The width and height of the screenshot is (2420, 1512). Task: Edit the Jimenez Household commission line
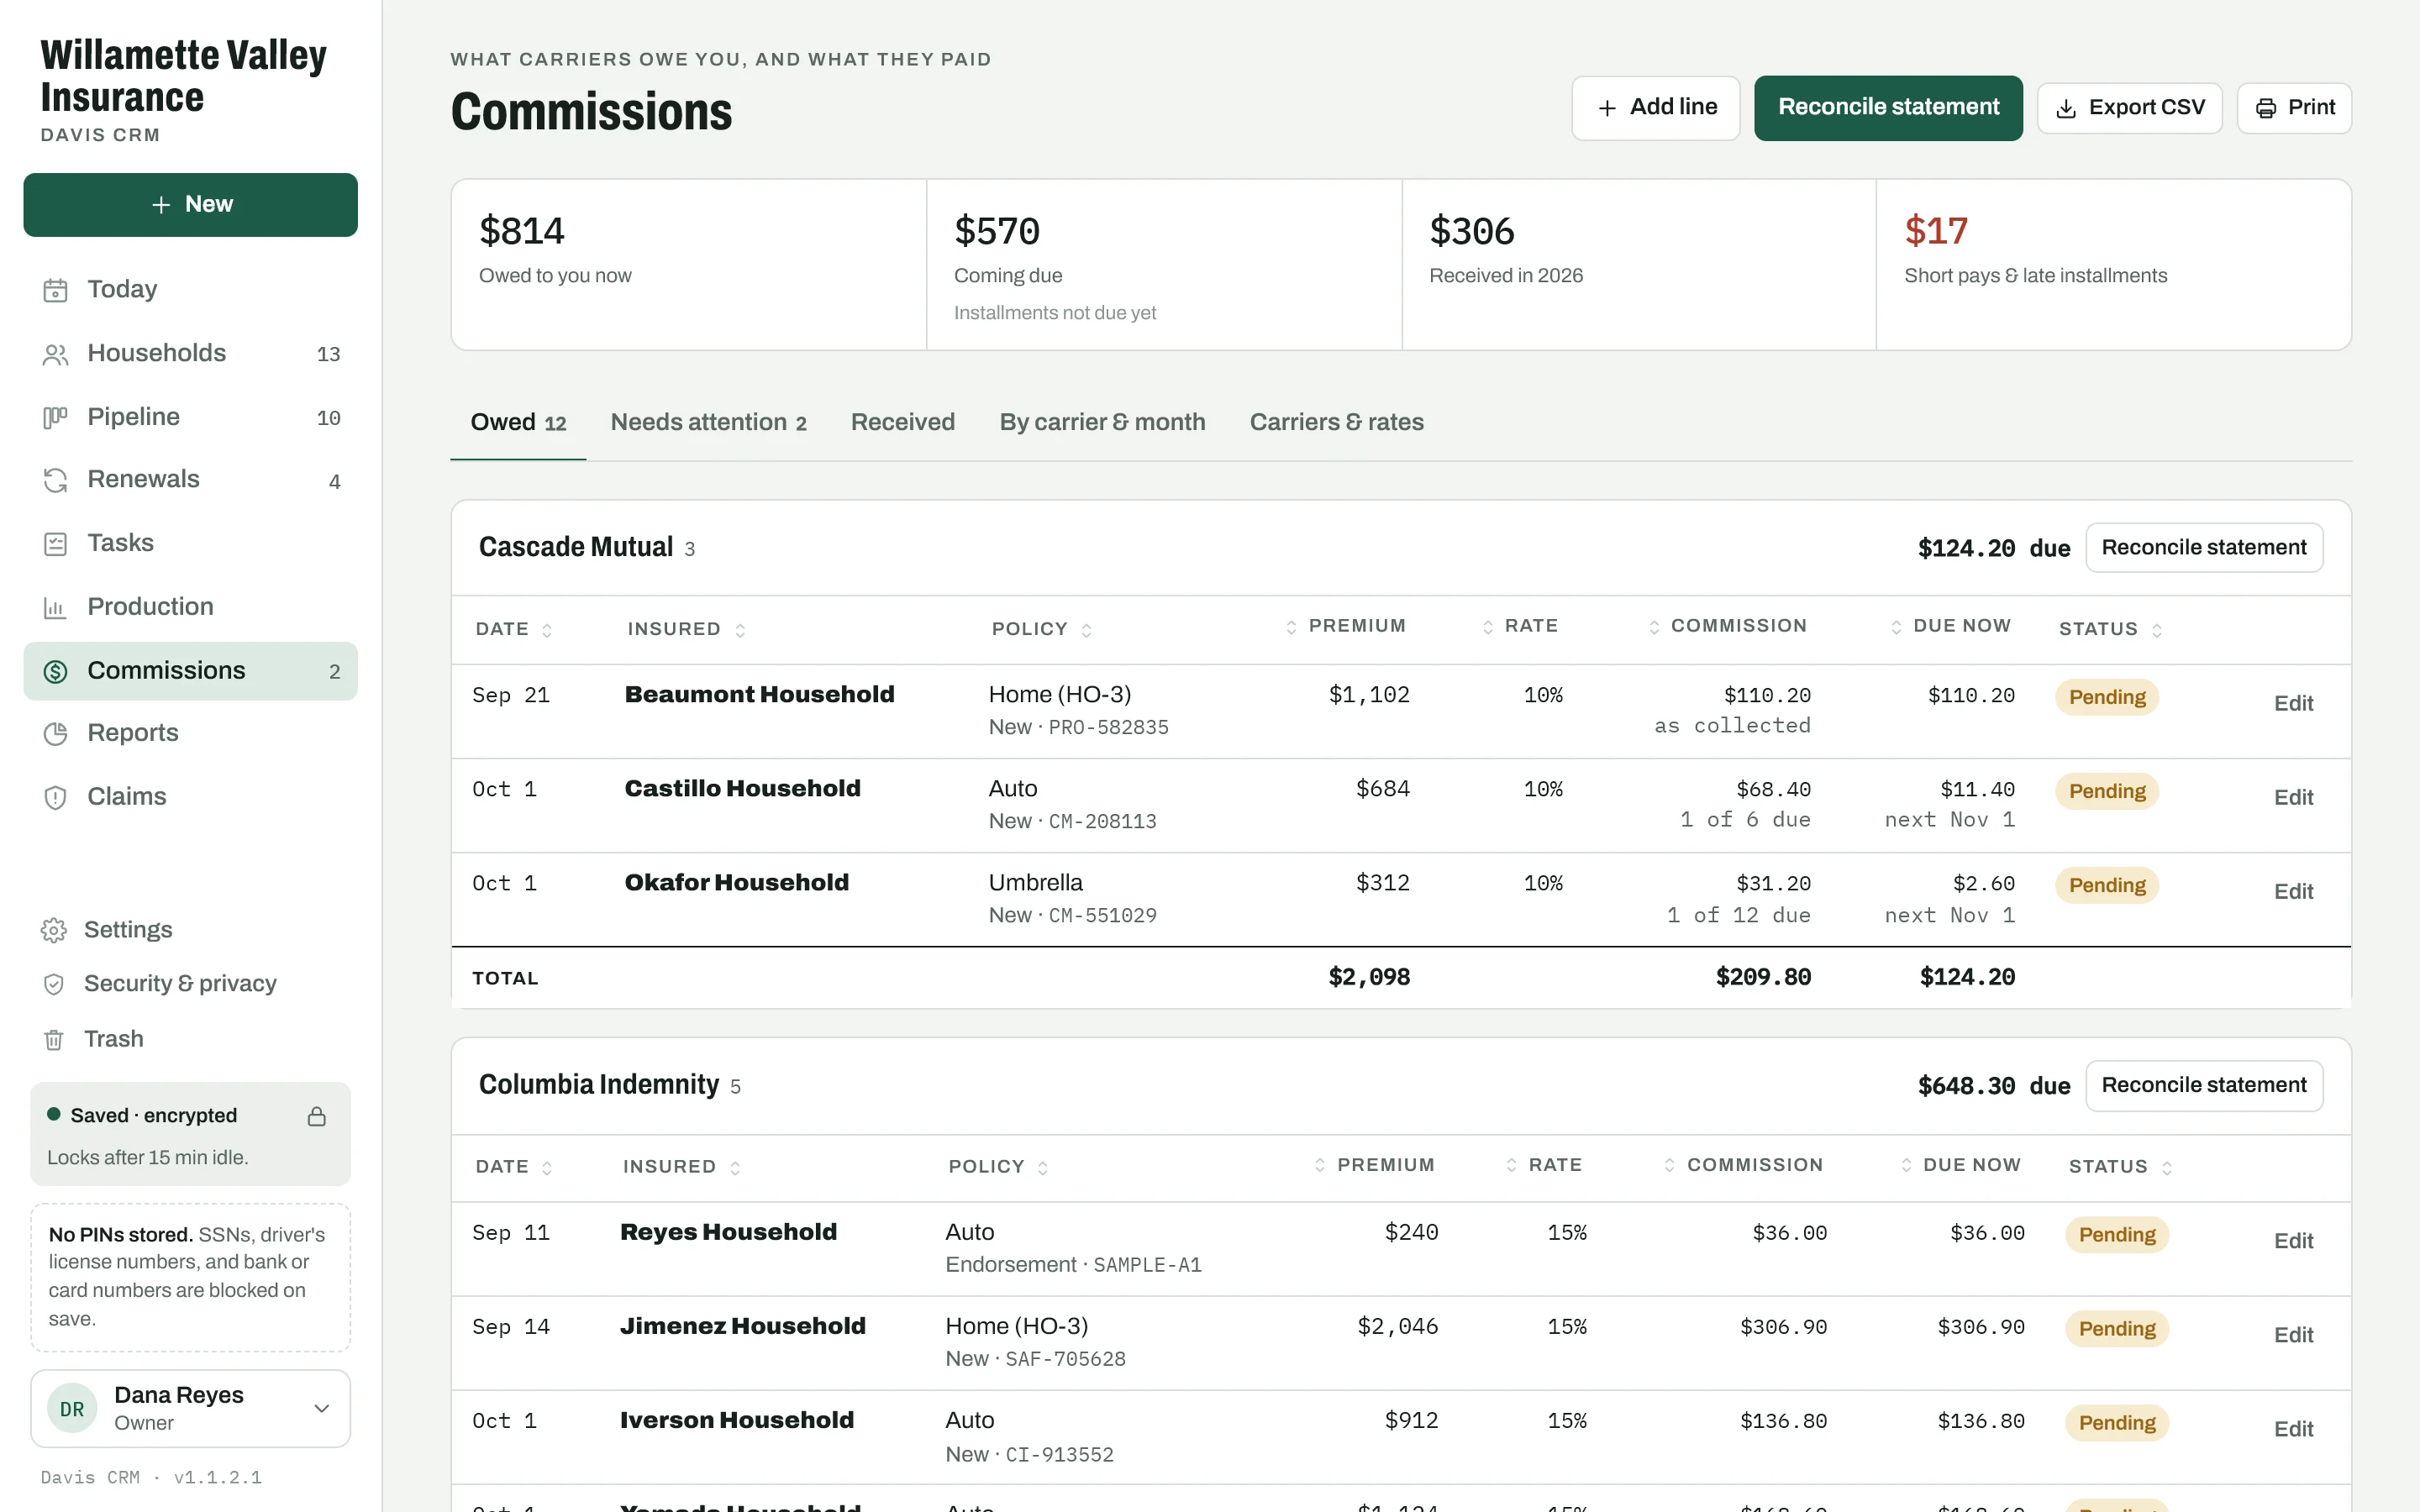[x=2293, y=1336]
